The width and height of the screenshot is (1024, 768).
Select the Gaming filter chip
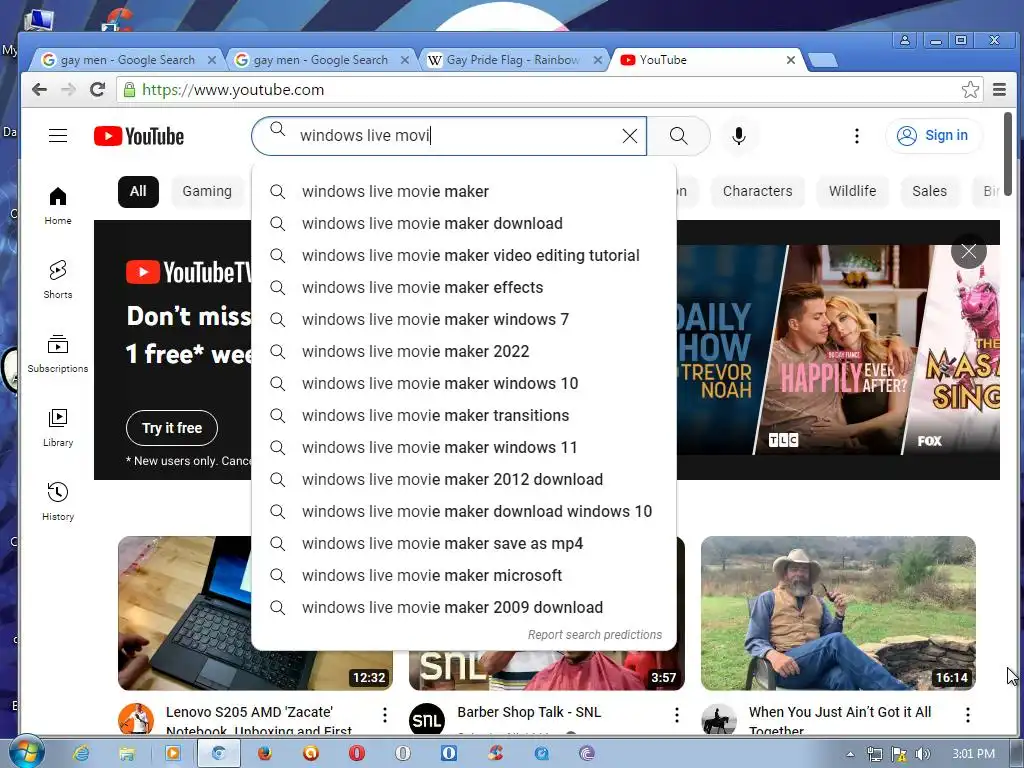pos(207,191)
